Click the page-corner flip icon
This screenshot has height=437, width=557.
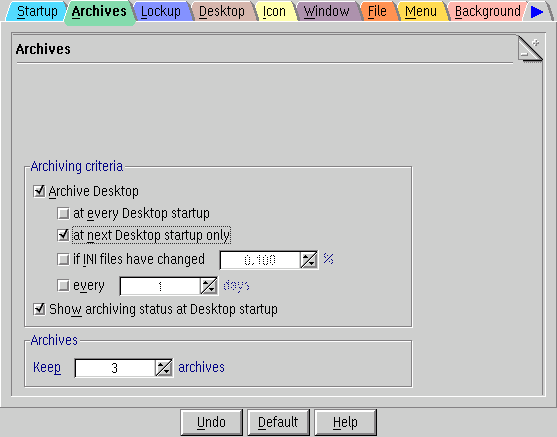tap(530, 49)
